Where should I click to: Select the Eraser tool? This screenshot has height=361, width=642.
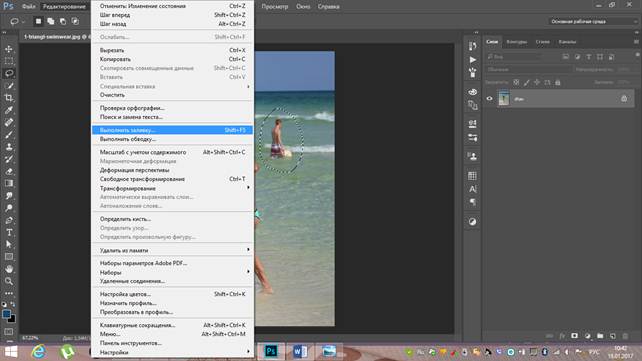coord(9,171)
